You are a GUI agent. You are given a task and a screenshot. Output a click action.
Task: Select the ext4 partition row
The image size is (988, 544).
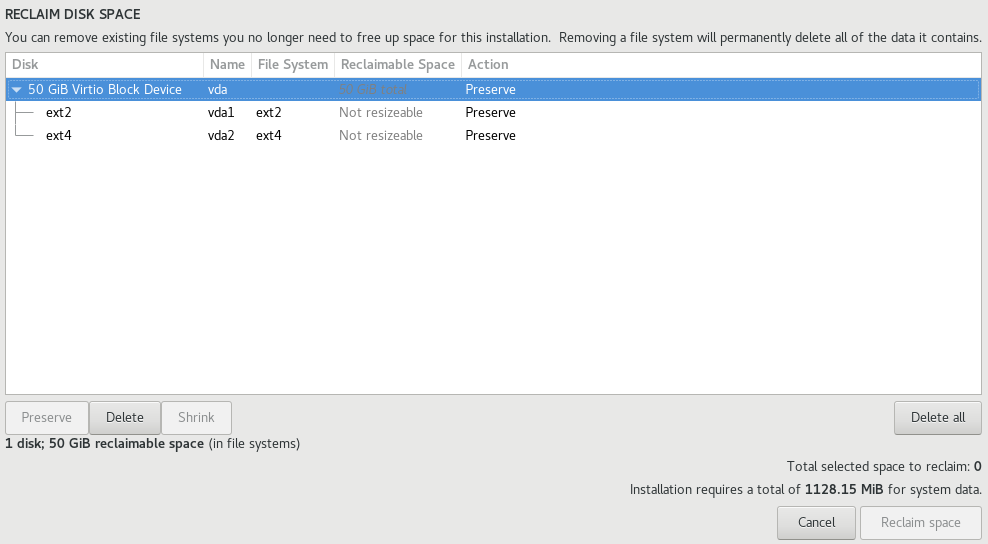pyautogui.click(x=58, y=135)
